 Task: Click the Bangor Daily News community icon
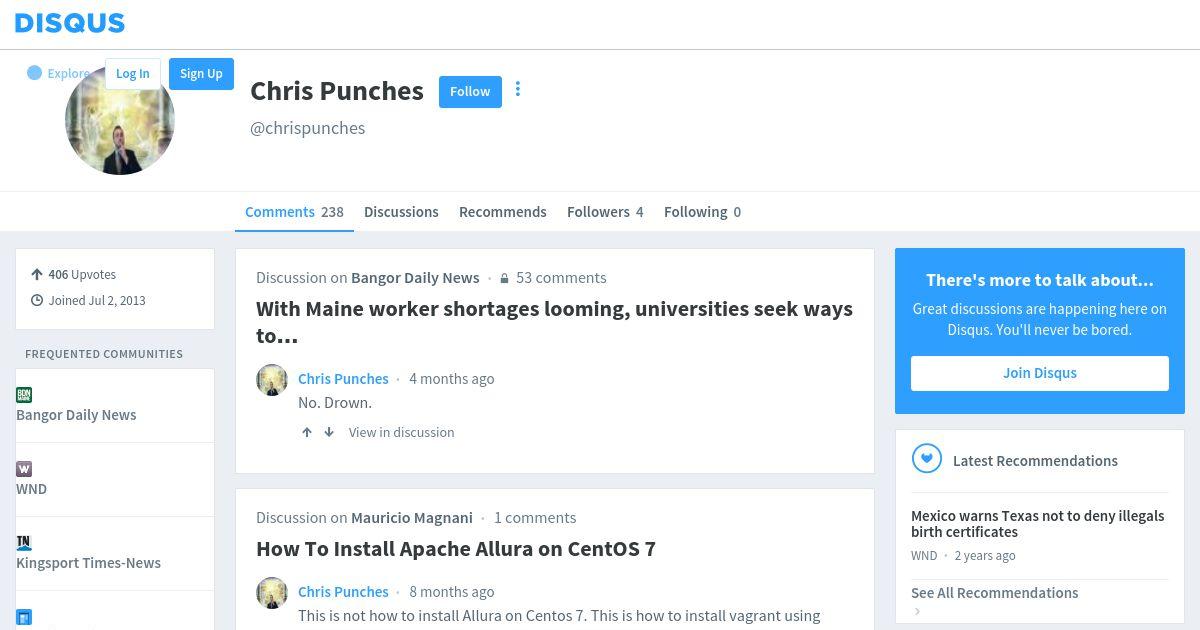[x=24, y=394]
